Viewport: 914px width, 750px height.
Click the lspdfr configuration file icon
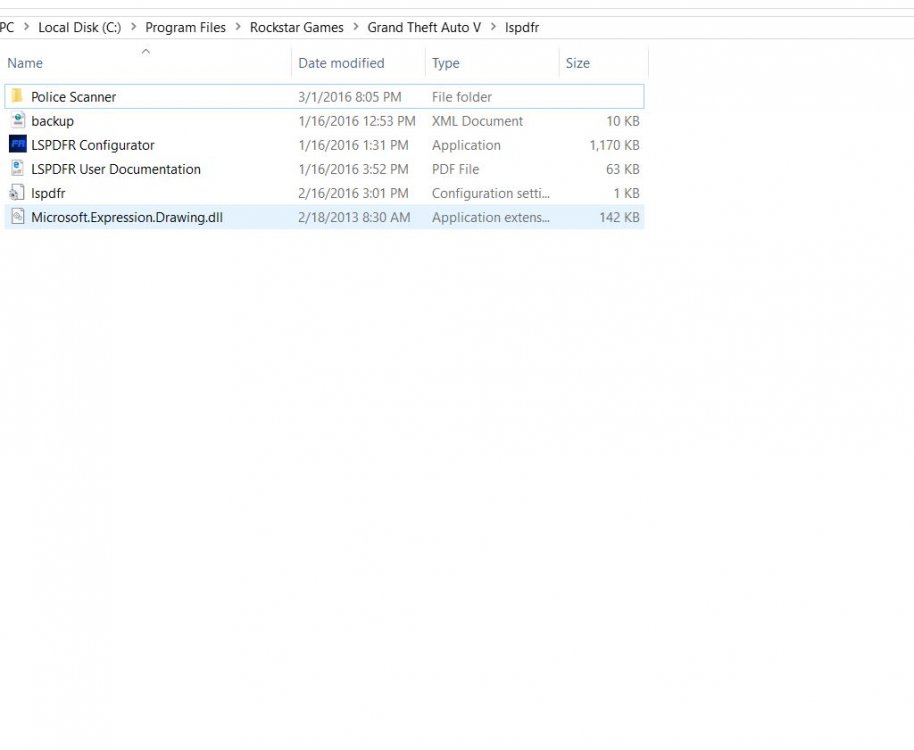click(17, 192)
